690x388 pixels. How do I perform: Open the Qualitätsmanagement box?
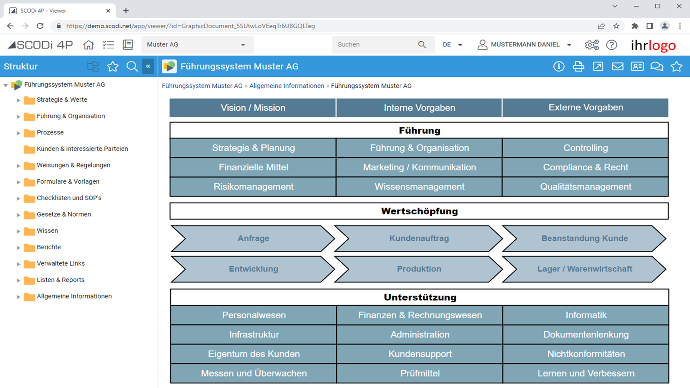pyautogui.click(x=586, y=187)
